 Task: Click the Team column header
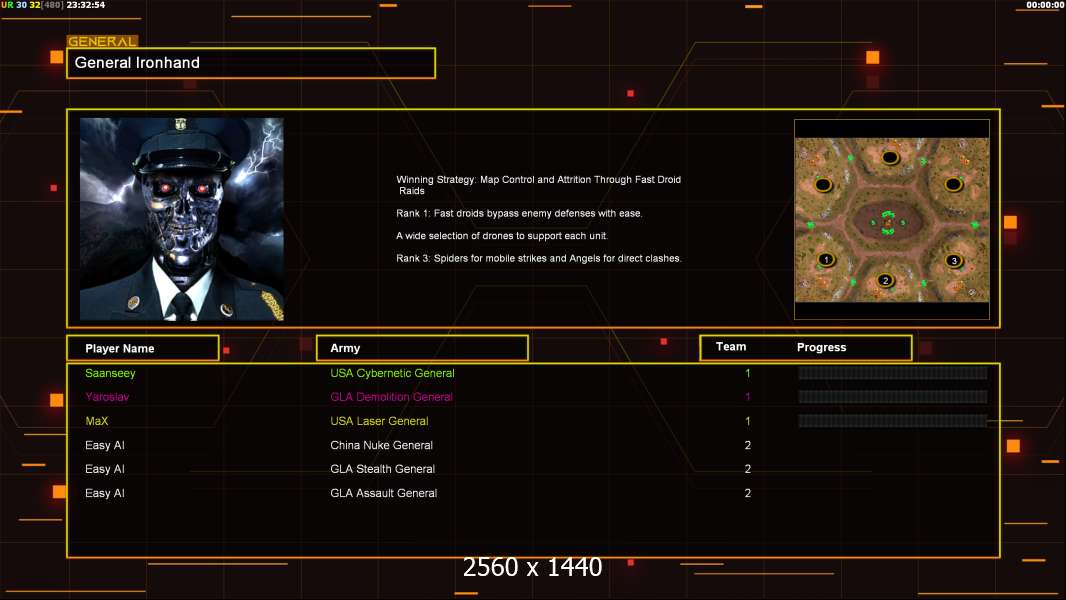[731, 347]
